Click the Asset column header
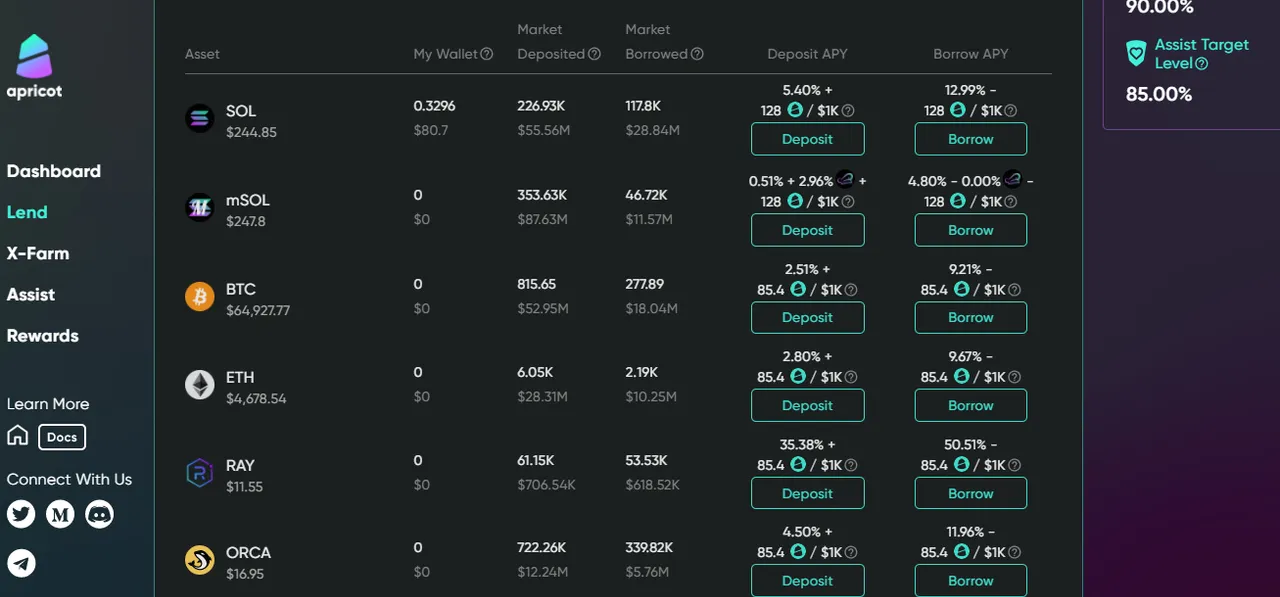This screenshot has height=597, width=1280. (x=202, y=54)
